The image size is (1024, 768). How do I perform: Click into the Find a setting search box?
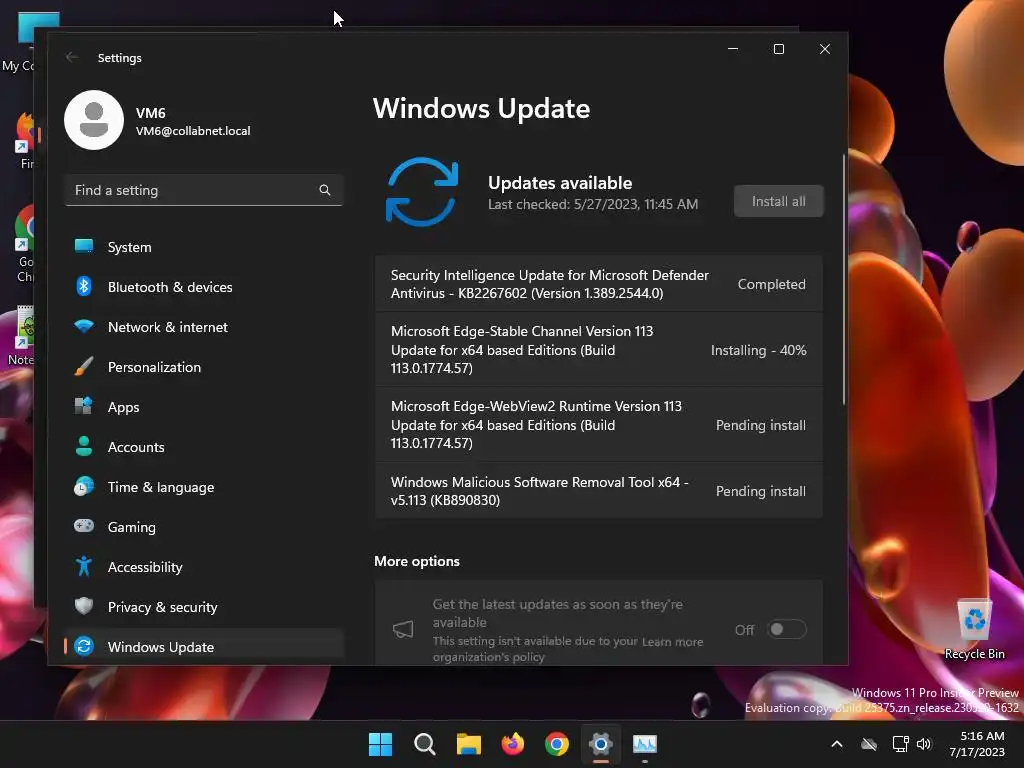click(x=204, y=190)
